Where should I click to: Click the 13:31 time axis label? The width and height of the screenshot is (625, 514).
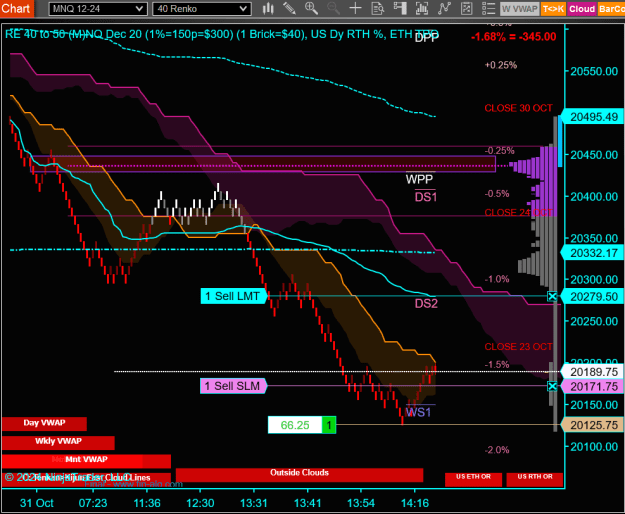click(x=254, y=503)
